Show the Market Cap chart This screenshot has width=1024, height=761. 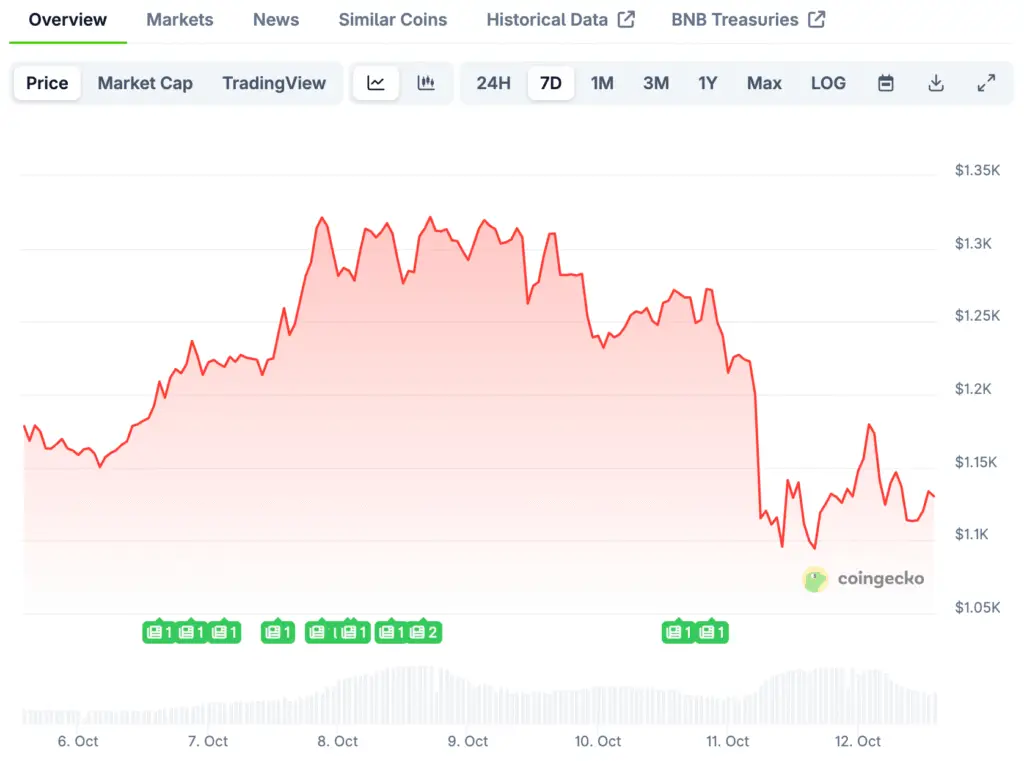pyautogui.click(x=145, y=83)
